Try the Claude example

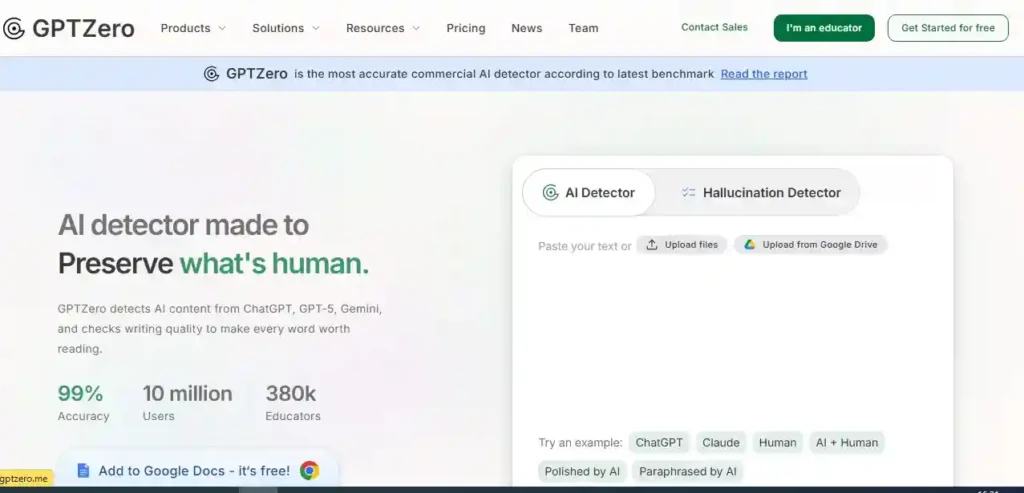click(x=721, y=443)
